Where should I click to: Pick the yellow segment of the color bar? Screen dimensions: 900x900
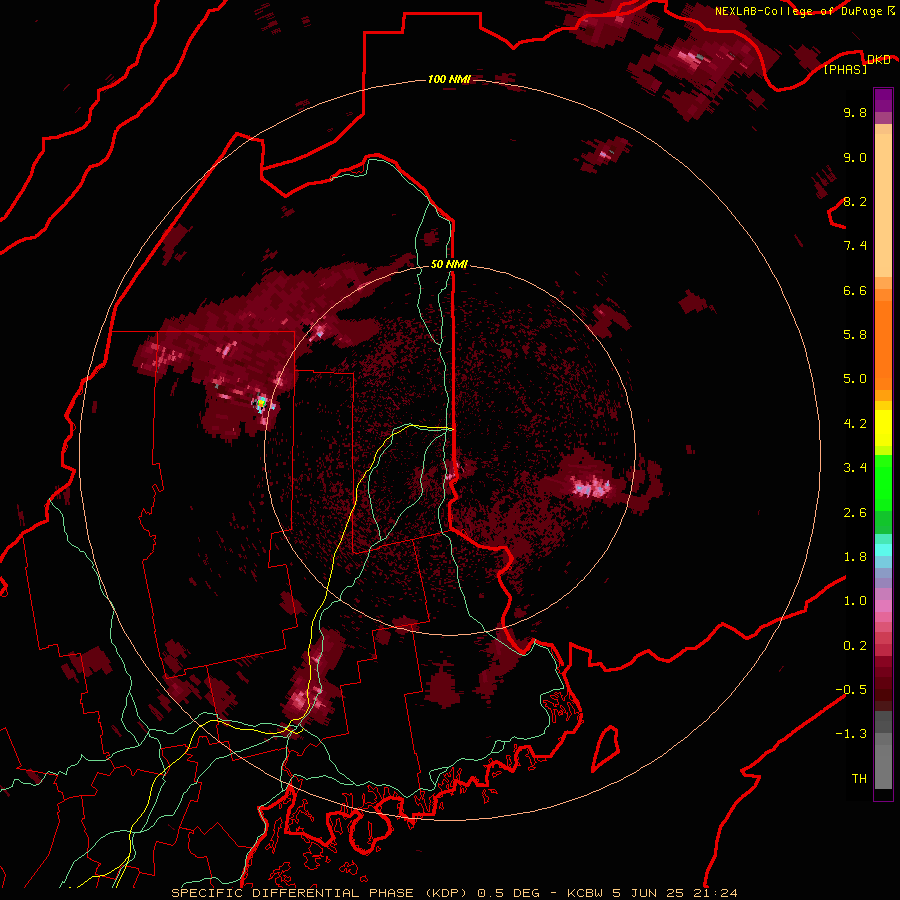(883, 428)
